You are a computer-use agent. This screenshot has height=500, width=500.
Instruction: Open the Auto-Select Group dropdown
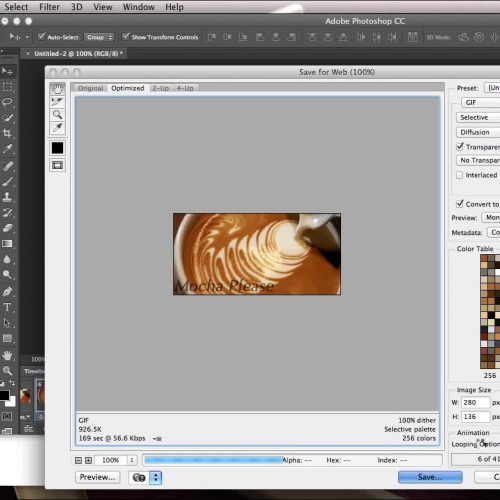[99, 37]
